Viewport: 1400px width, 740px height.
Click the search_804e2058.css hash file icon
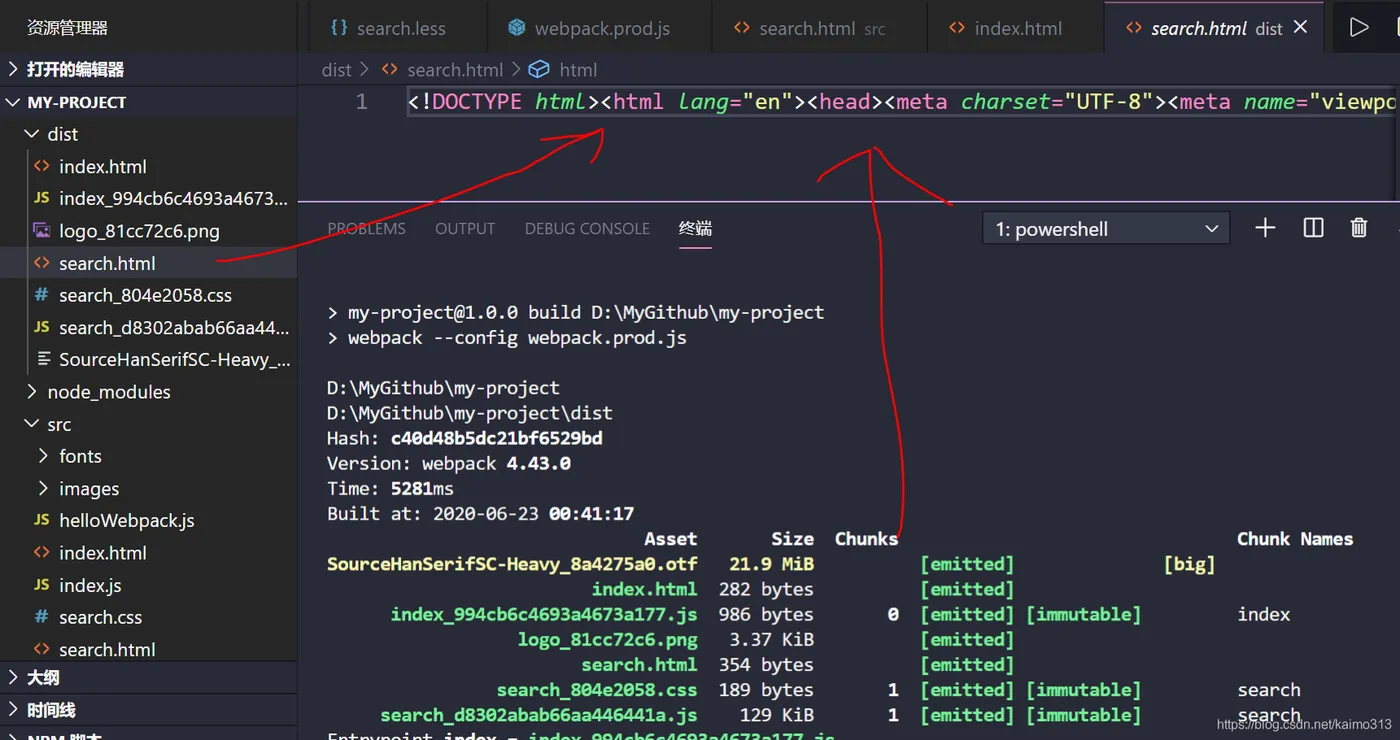pyautogui.click(x=42, y=295)
